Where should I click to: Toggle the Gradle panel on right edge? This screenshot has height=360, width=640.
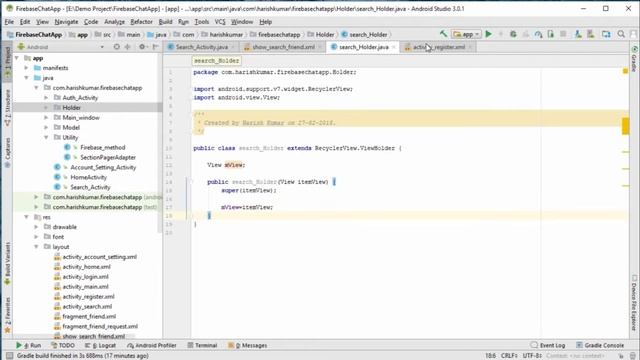[634, 58]
